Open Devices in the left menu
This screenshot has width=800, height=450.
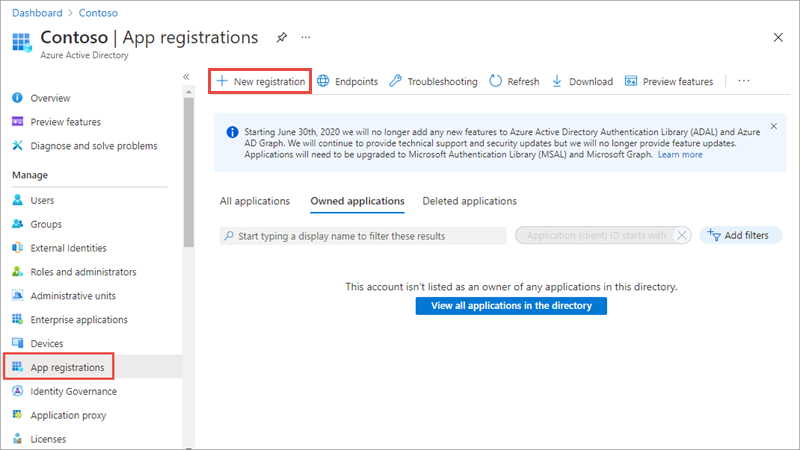(x=46, y=343)
